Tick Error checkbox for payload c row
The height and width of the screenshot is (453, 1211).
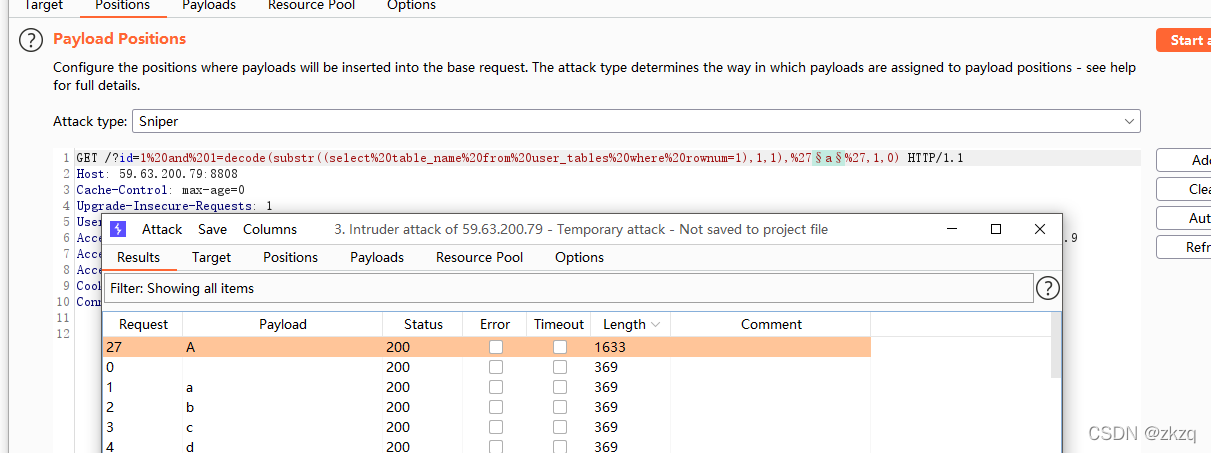click(495, 427)
